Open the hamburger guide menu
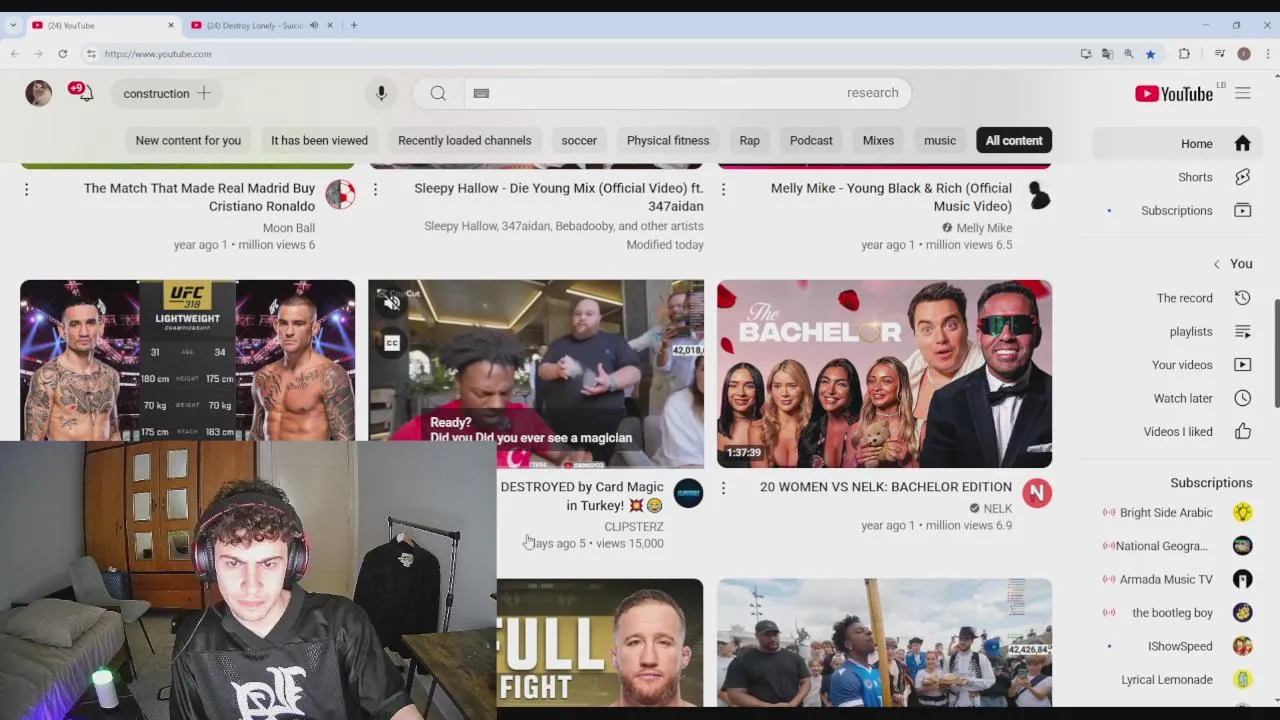The image size is (1280, 720). [x=1243, y=93]
